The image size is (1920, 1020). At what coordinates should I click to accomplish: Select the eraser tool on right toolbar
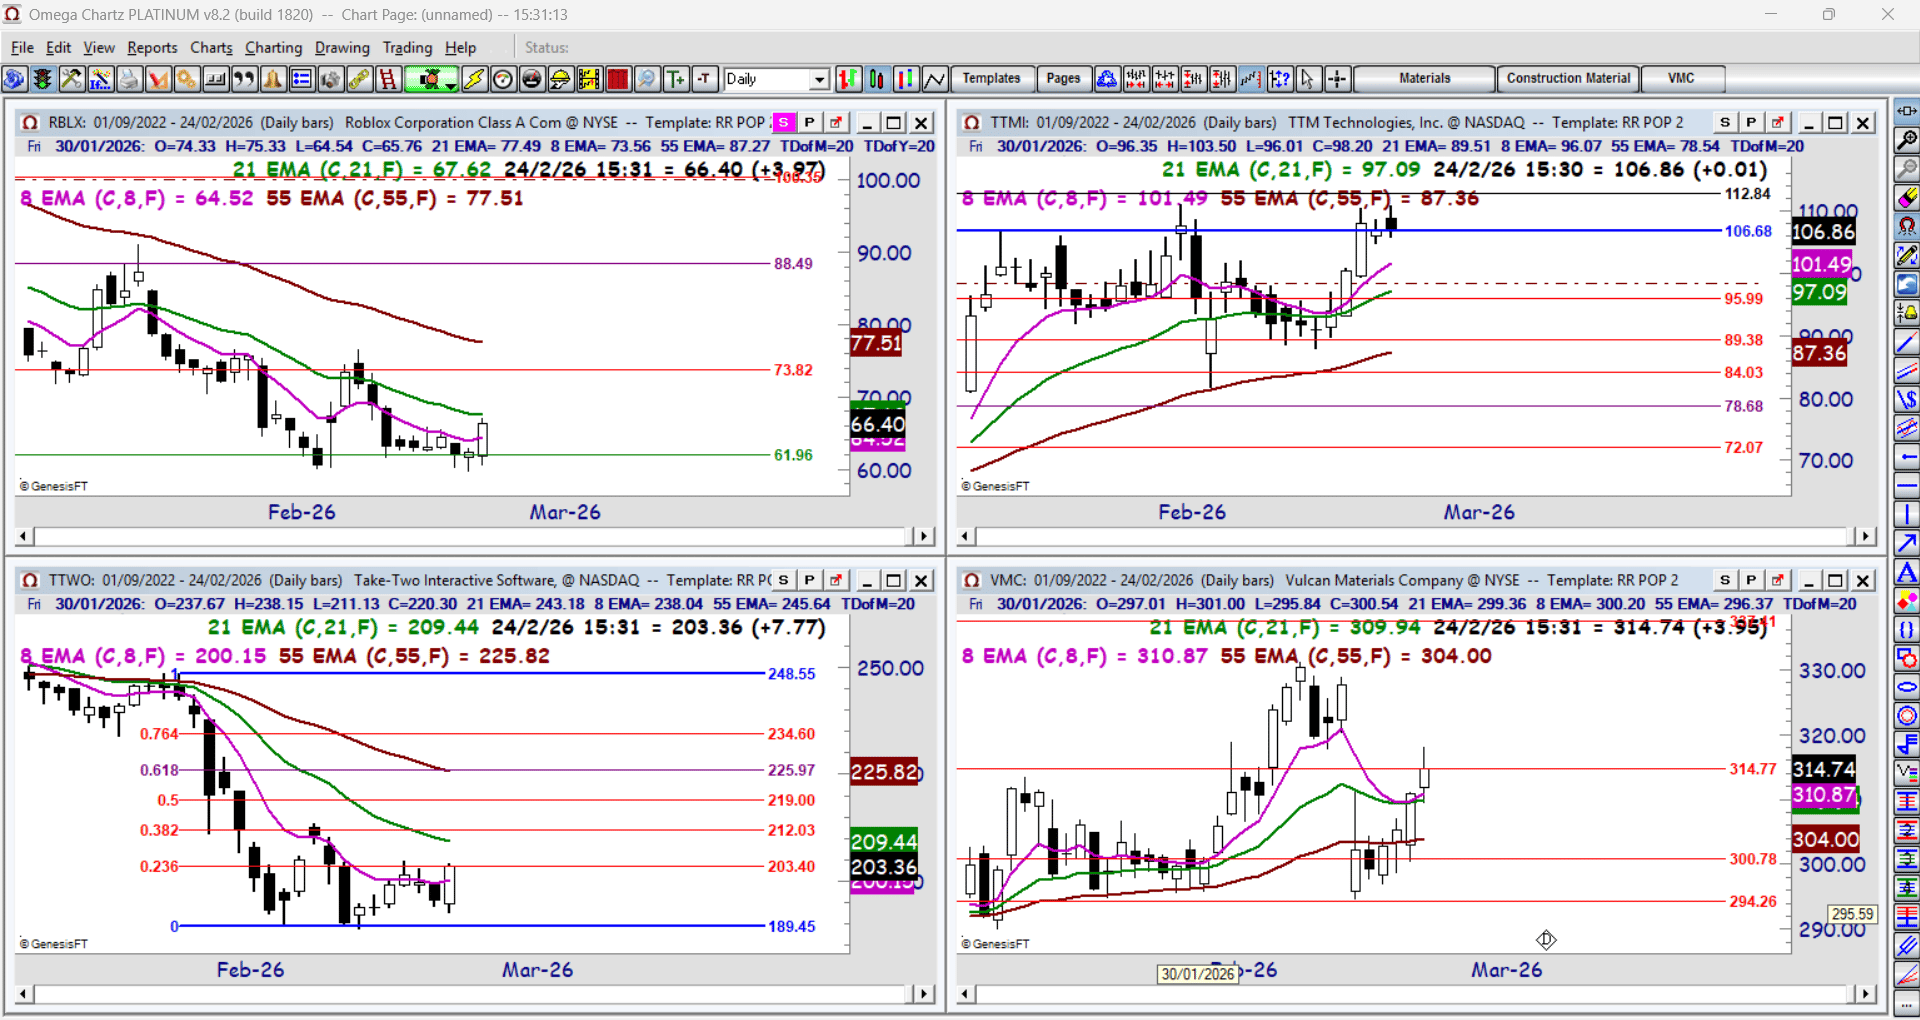1907,198
